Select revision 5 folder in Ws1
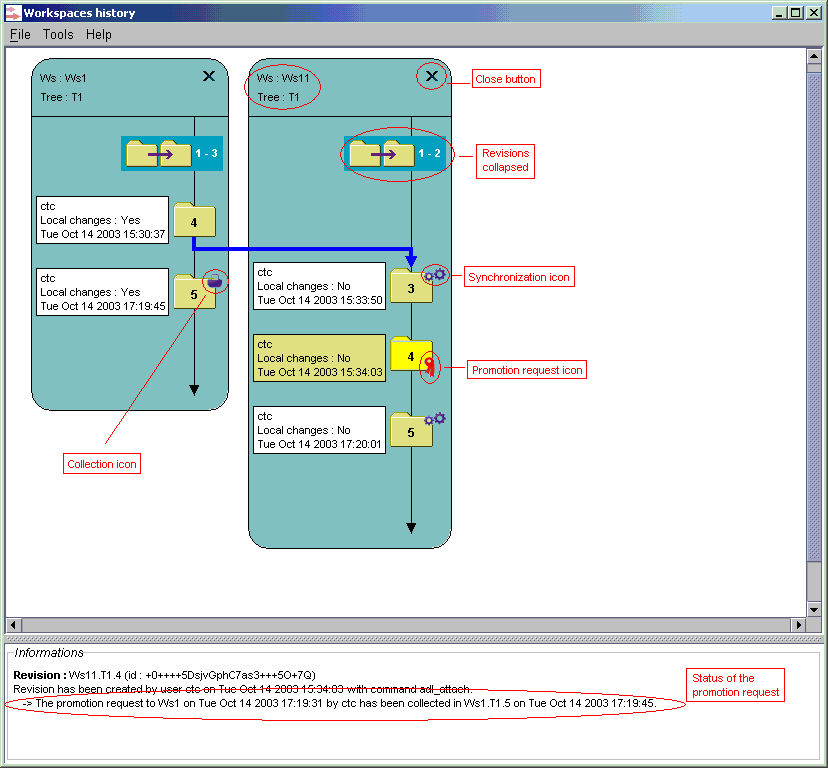Image resolution: width=828 pixels, height=768 pixels. coord(194,292)
